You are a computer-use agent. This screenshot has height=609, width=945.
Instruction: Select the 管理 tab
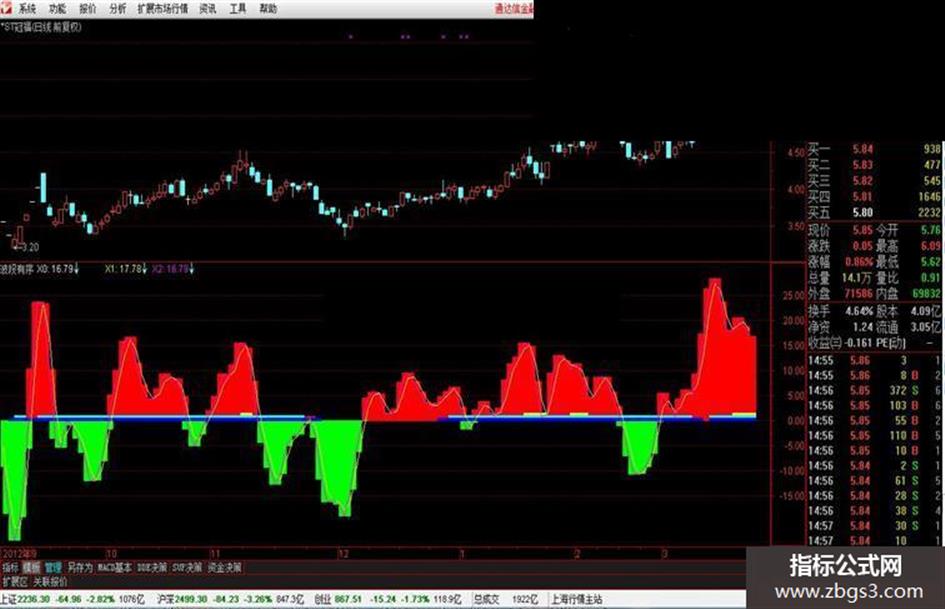click(x=53, y=567)
